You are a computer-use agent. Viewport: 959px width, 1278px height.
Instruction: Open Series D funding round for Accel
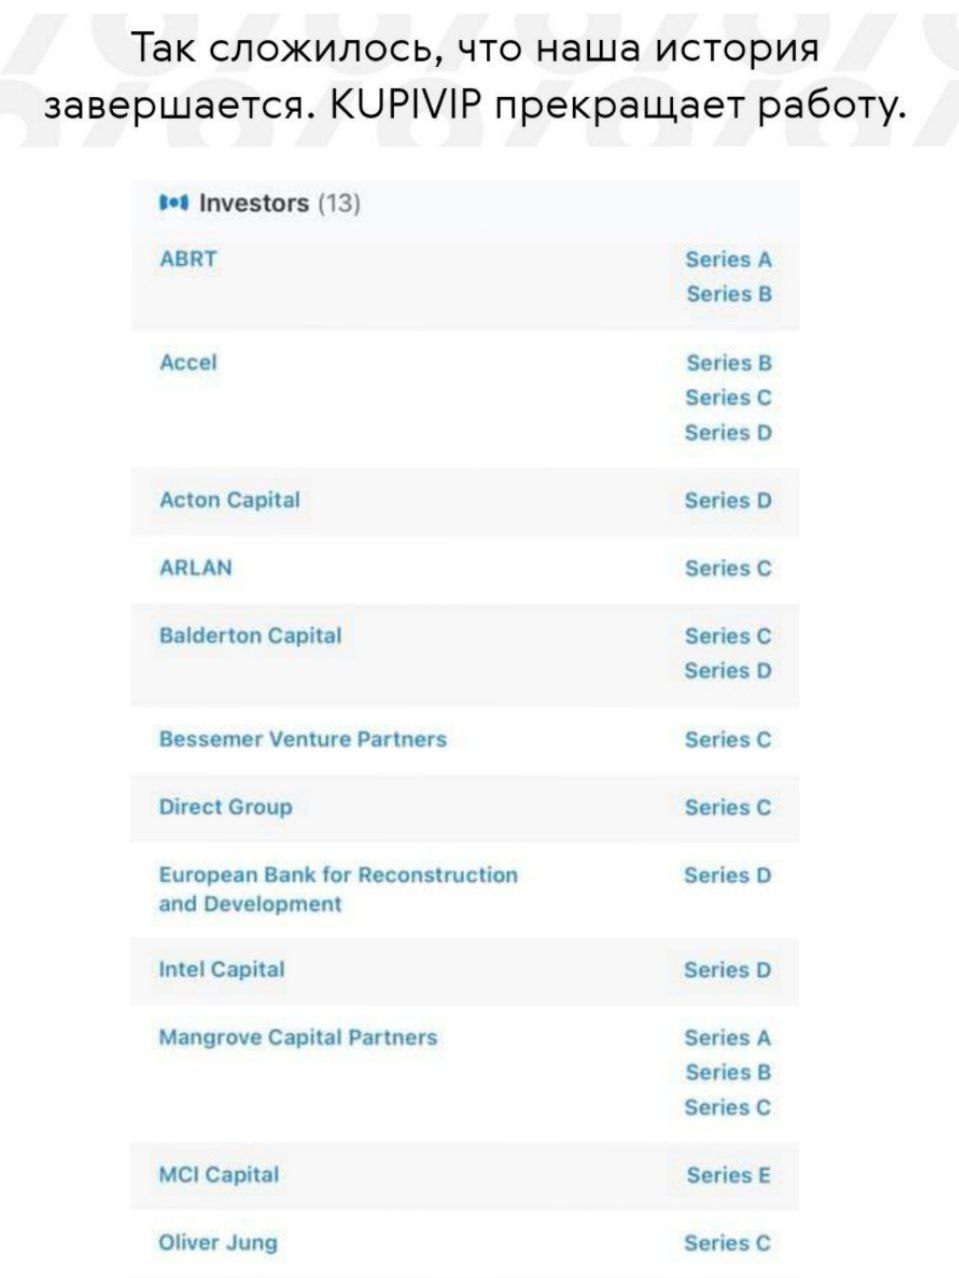pyautogui.click(x=726, y=432)
